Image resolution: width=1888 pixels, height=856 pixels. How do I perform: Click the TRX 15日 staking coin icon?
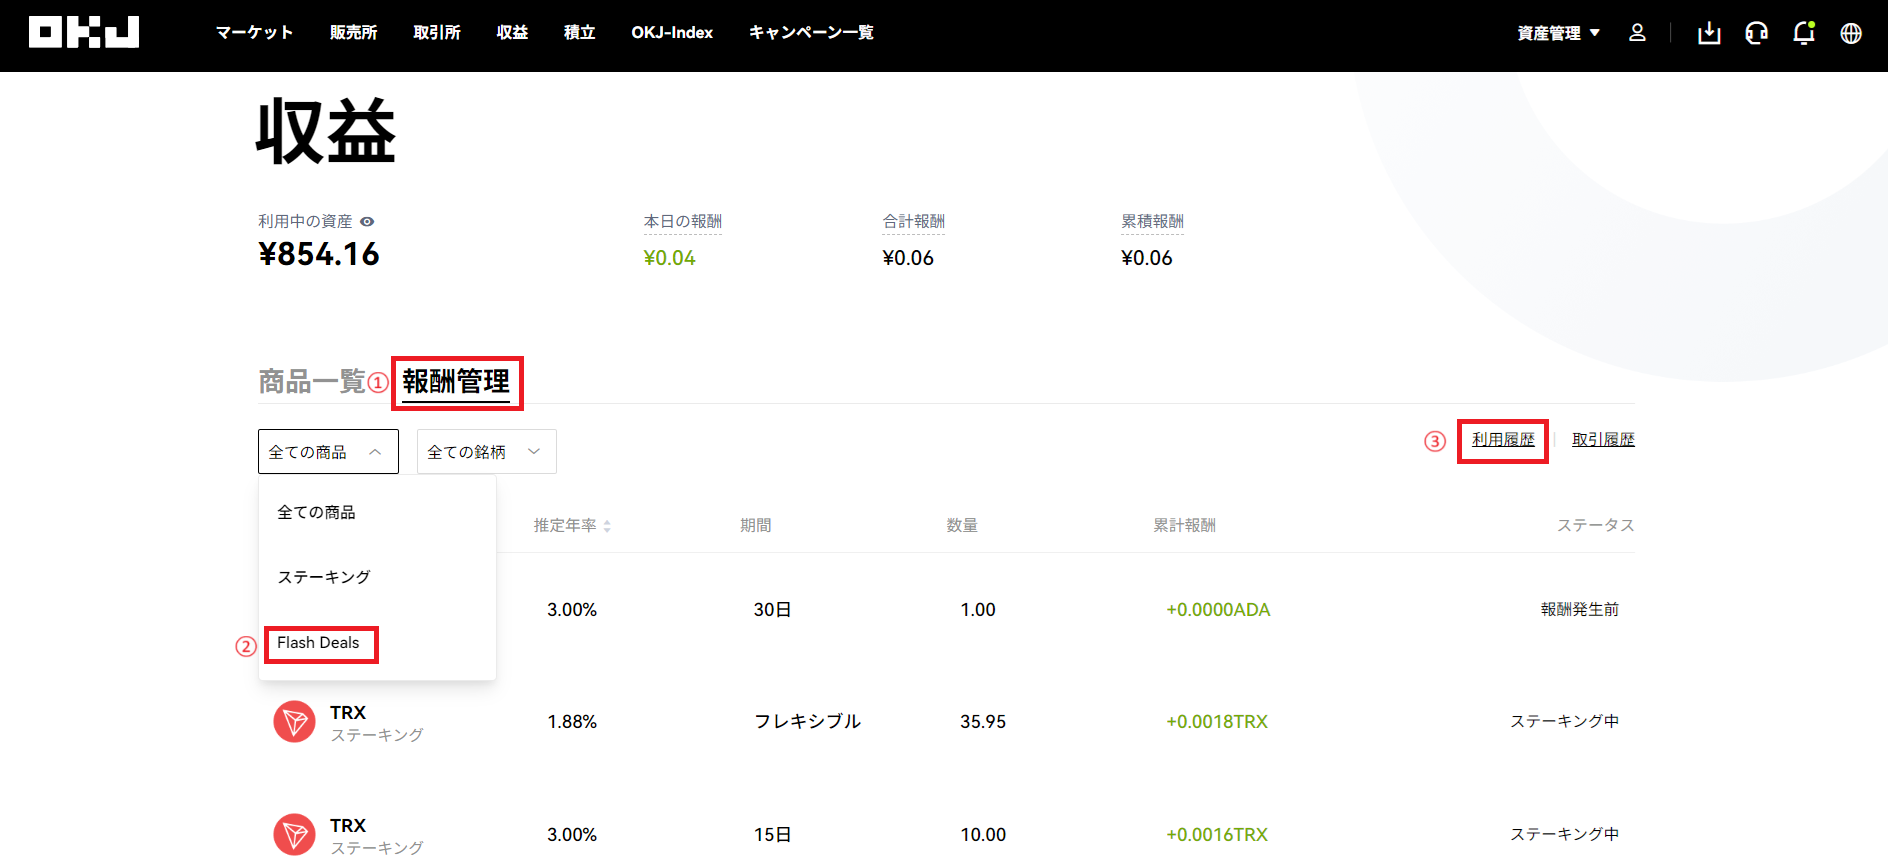coord(294,834)
